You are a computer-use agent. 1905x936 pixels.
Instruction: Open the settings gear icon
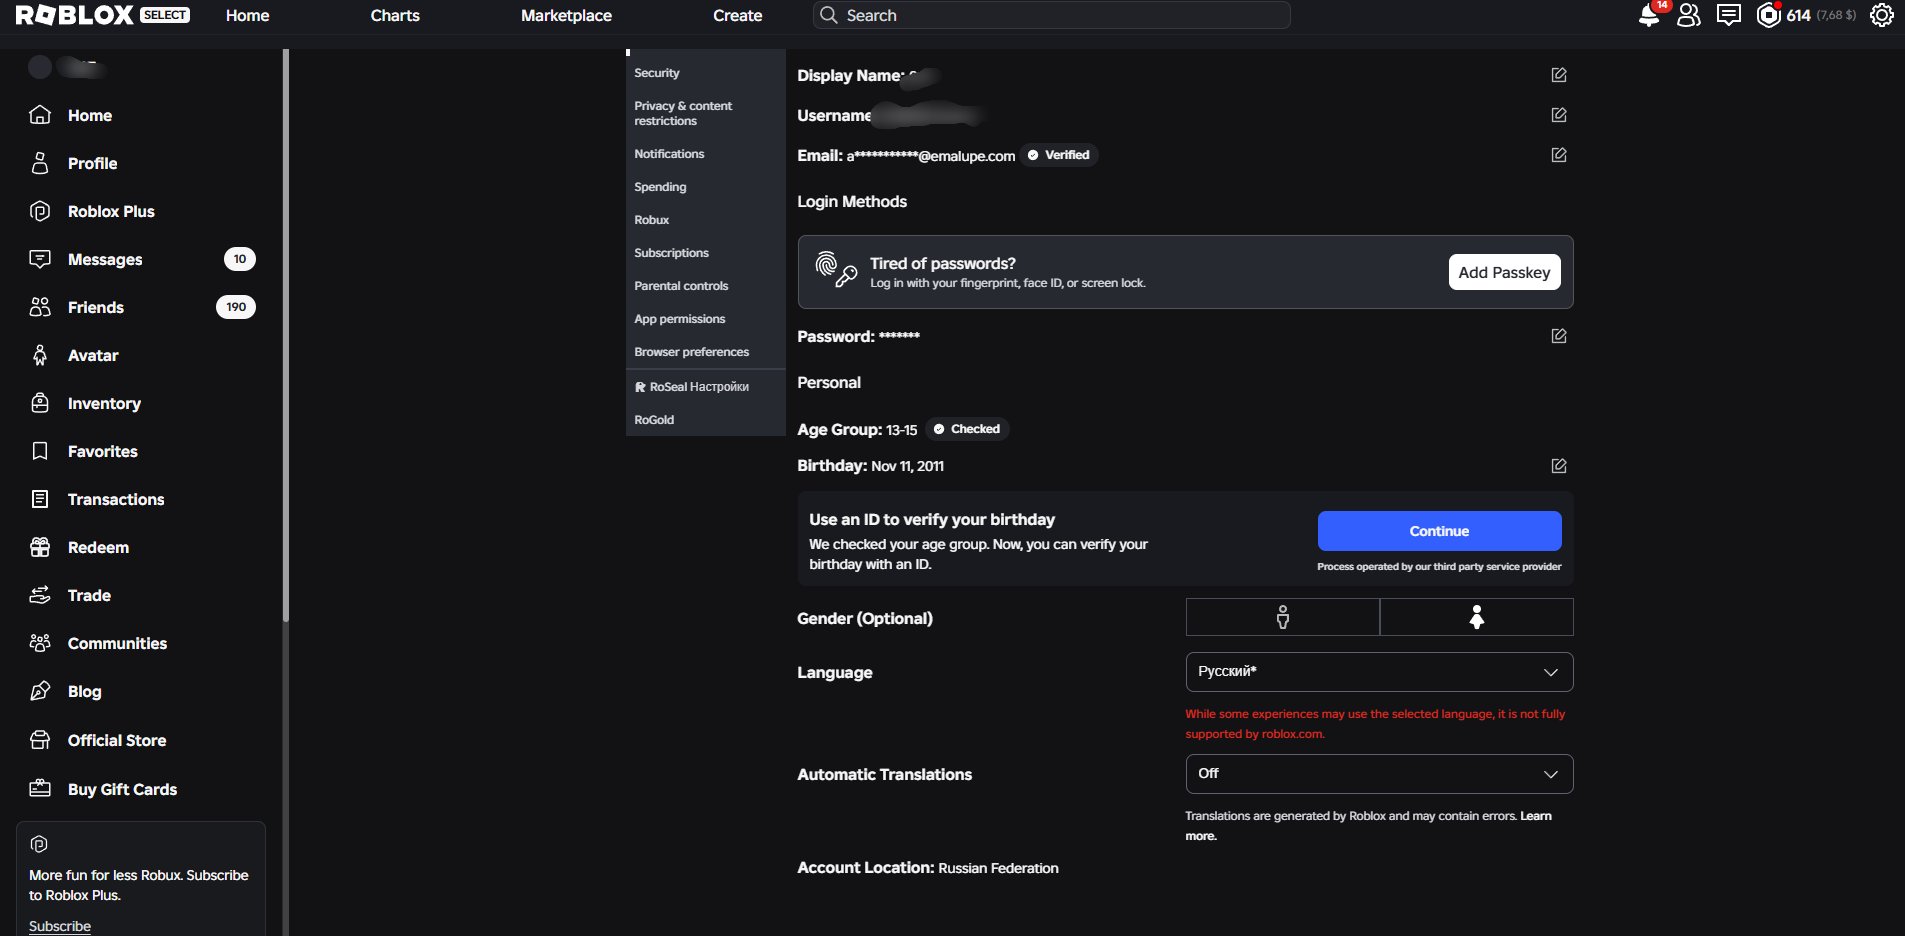(x=1882, y=15)
